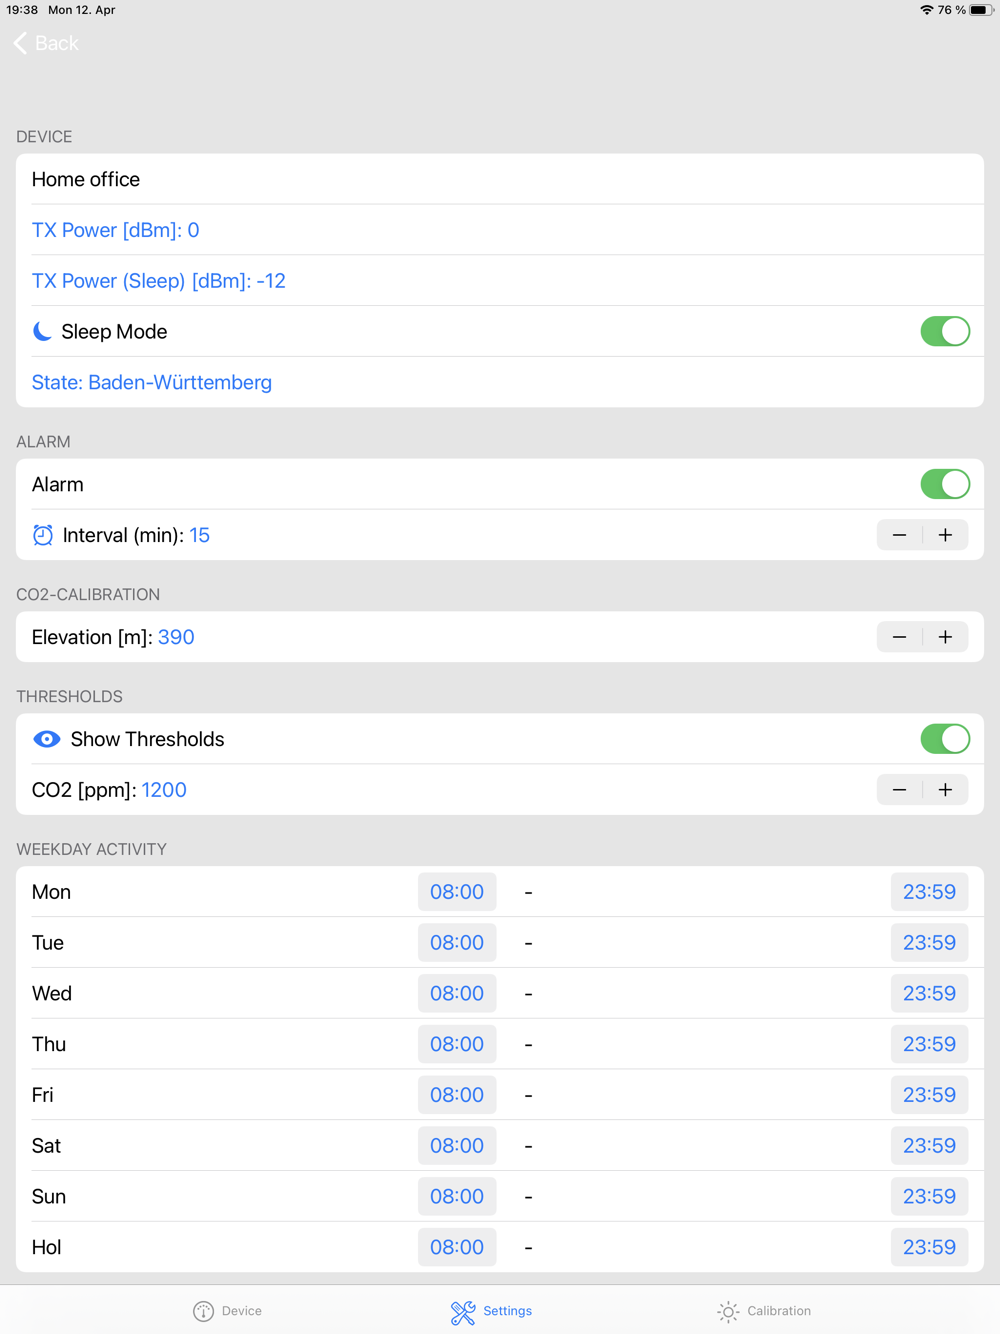
Task: Open TX Power [dBm] picker
Action: pyautogui.click(x=116, y=230)
